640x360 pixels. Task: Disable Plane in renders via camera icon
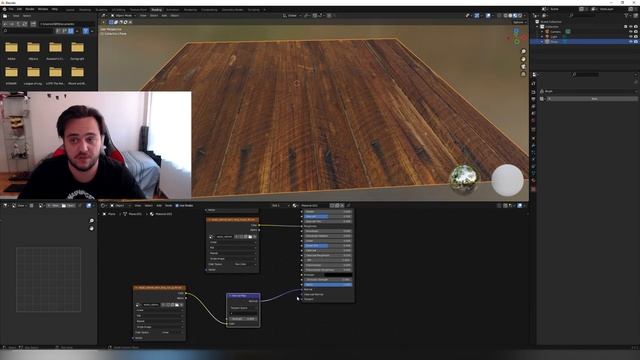click(636, 42)
